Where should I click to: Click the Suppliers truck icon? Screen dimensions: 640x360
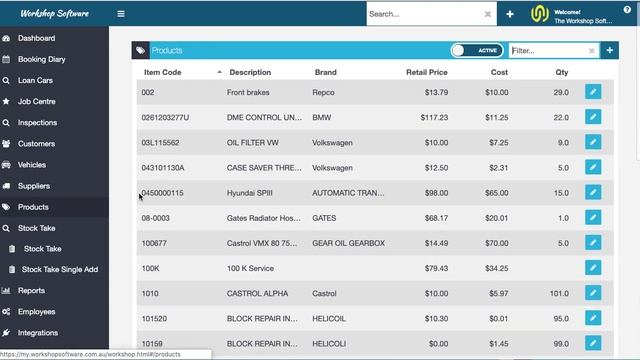coord(6,186)
